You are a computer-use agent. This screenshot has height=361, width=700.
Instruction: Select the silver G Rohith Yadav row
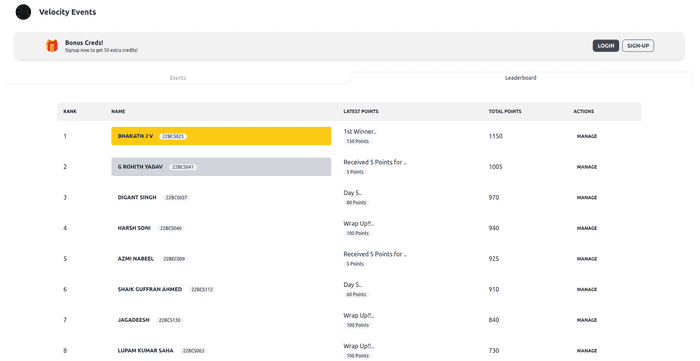(x=221, y=167)
